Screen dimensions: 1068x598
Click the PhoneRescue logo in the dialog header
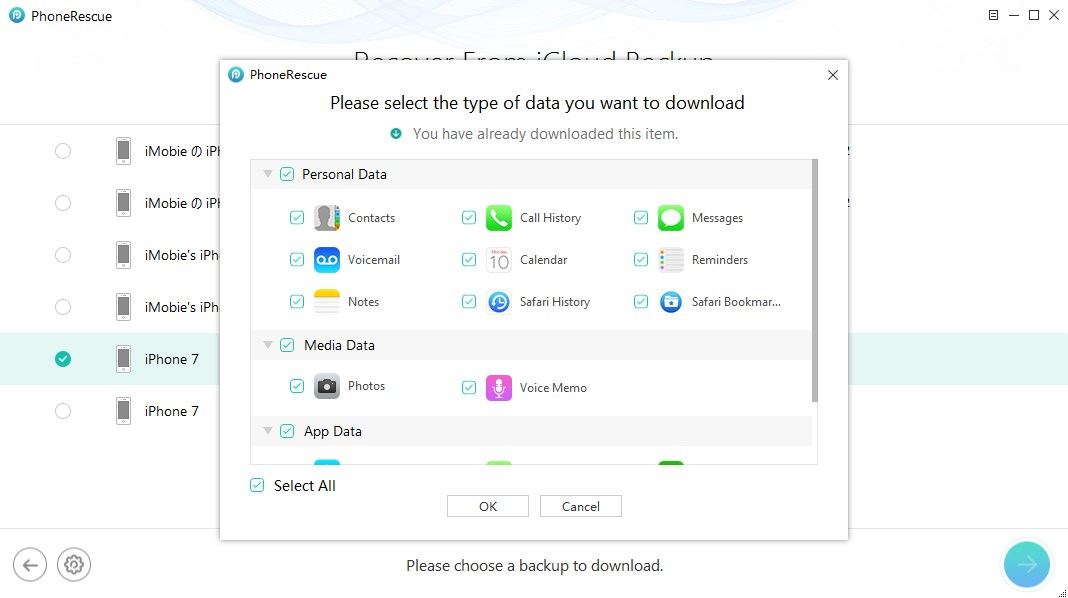click(236, 75)
